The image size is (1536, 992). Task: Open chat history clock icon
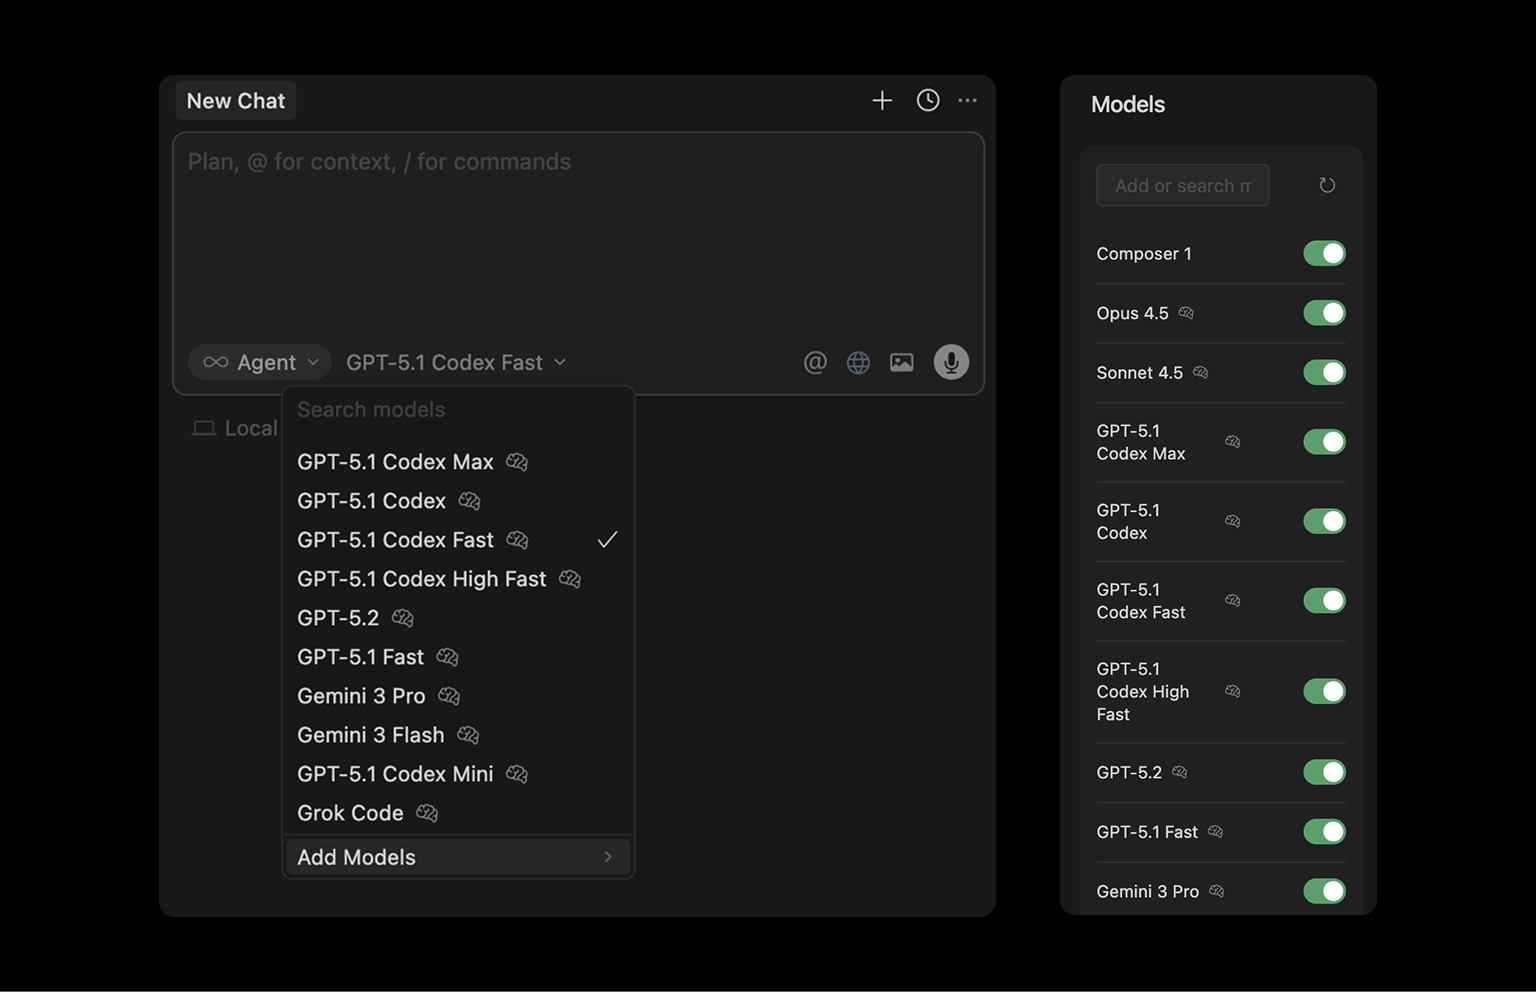928,100
